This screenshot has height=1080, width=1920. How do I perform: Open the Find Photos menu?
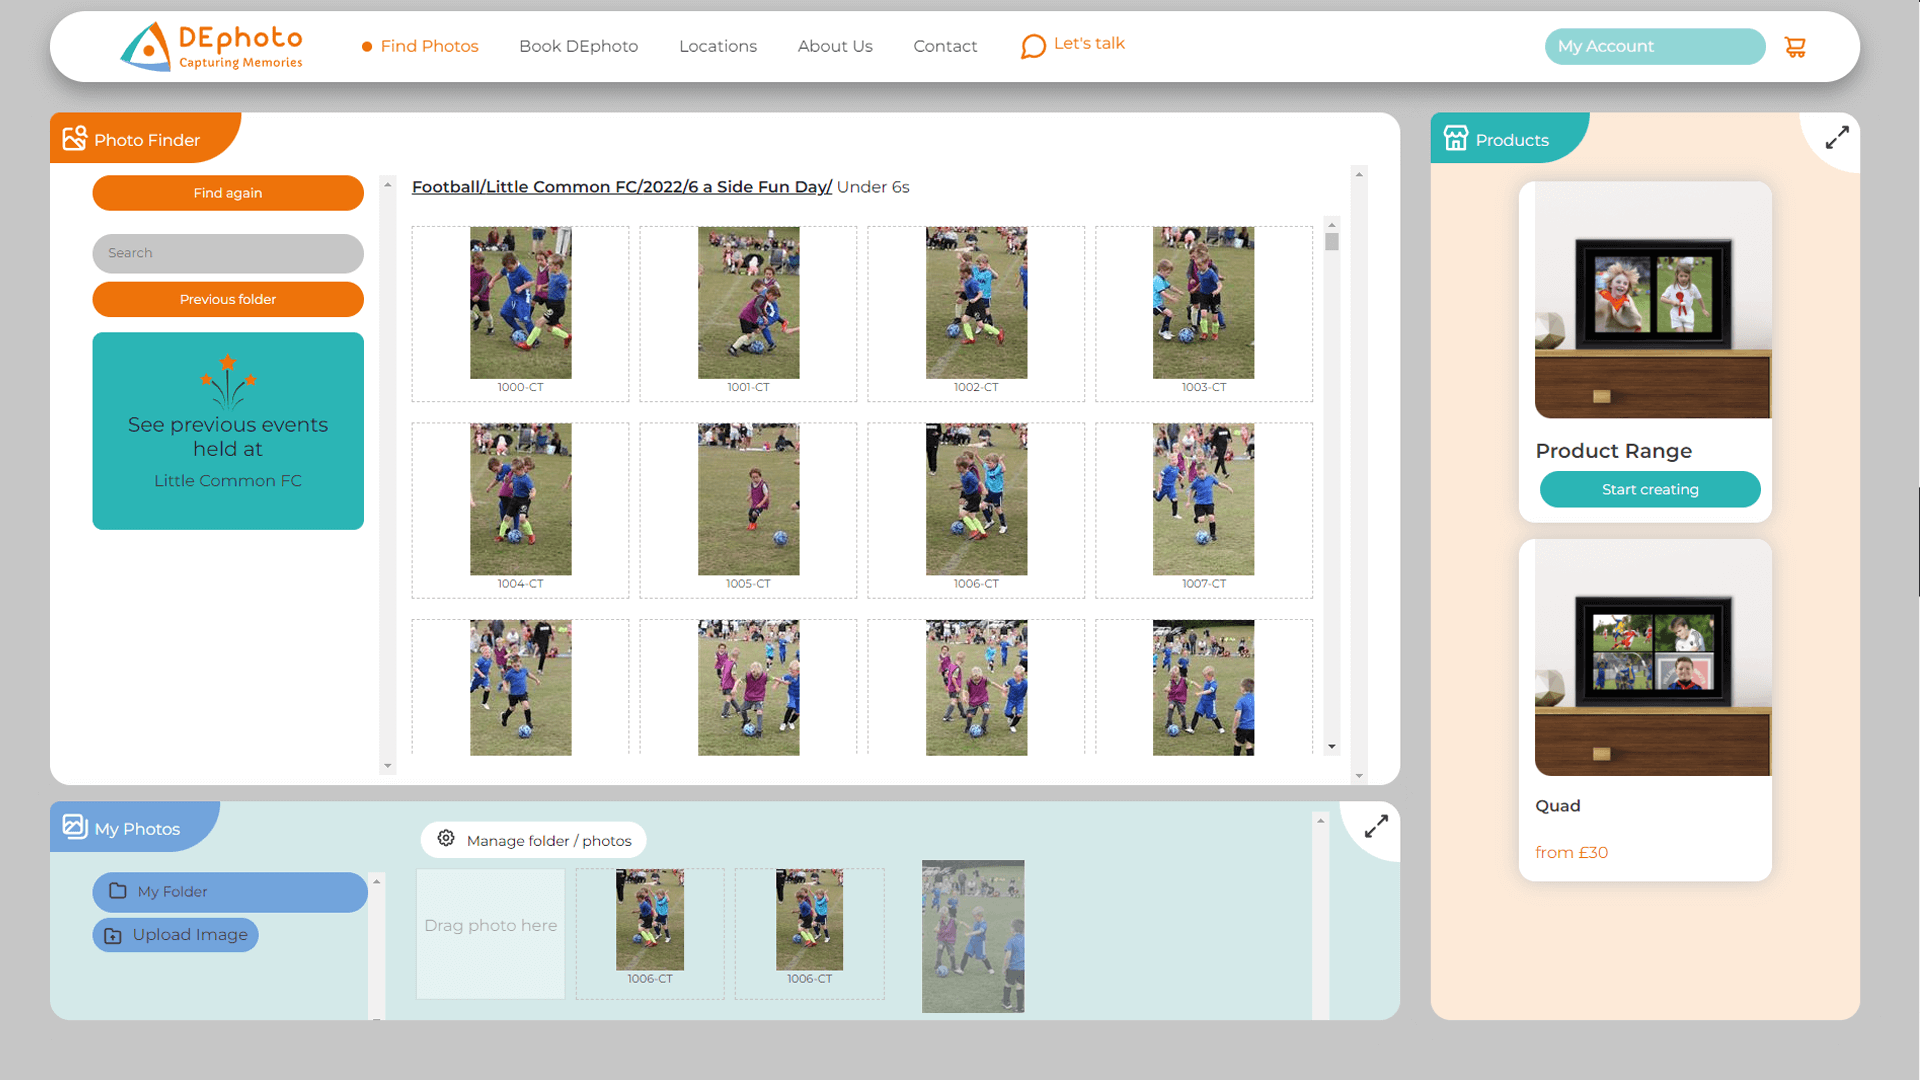(x=429, y=46)
